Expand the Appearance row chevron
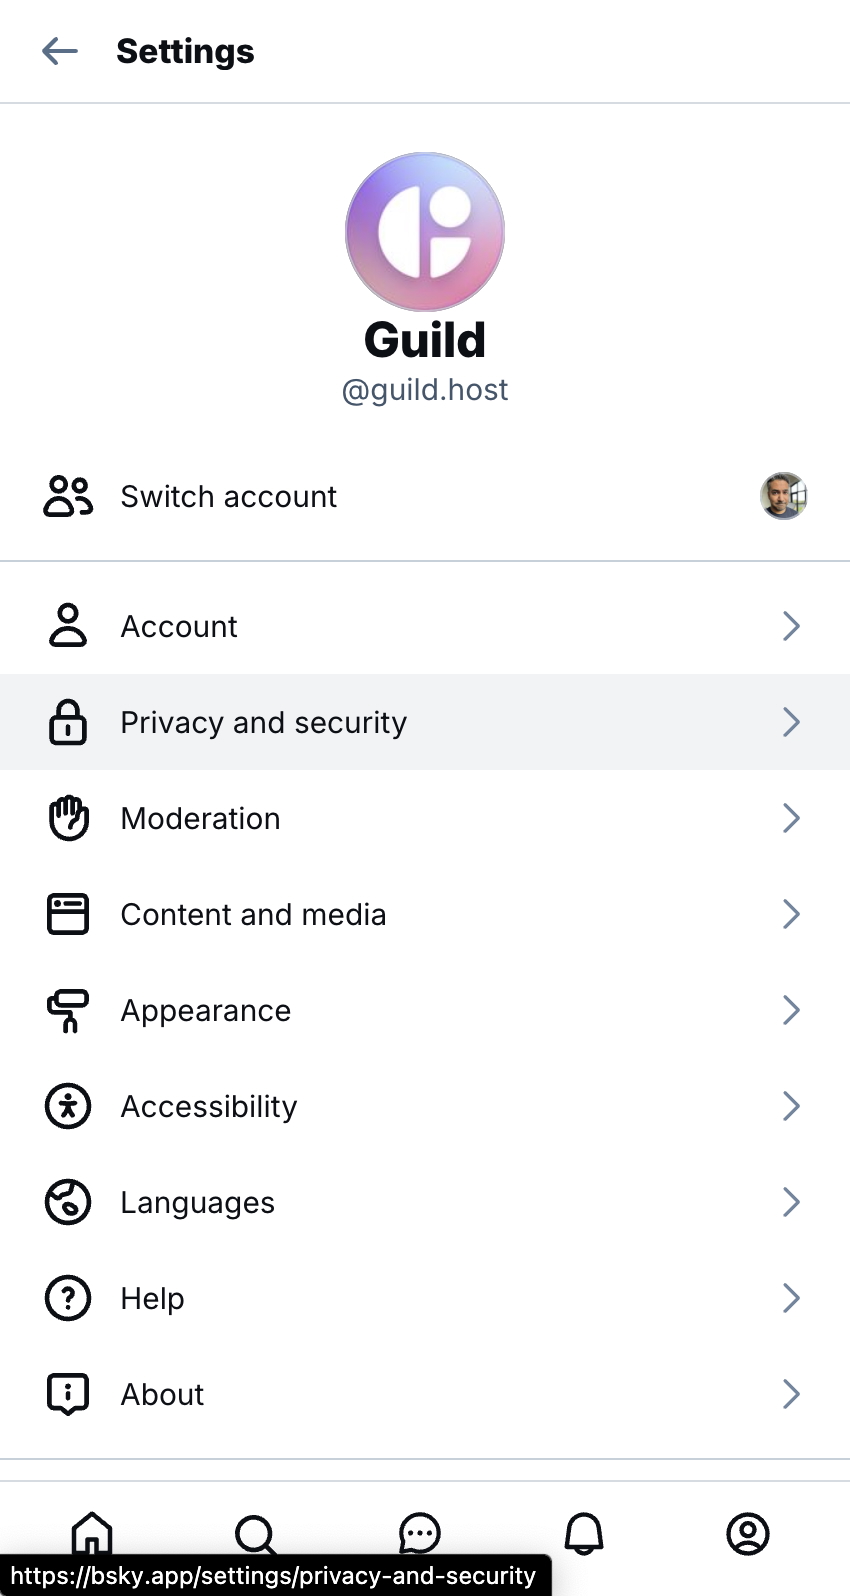 [791, 1010]
